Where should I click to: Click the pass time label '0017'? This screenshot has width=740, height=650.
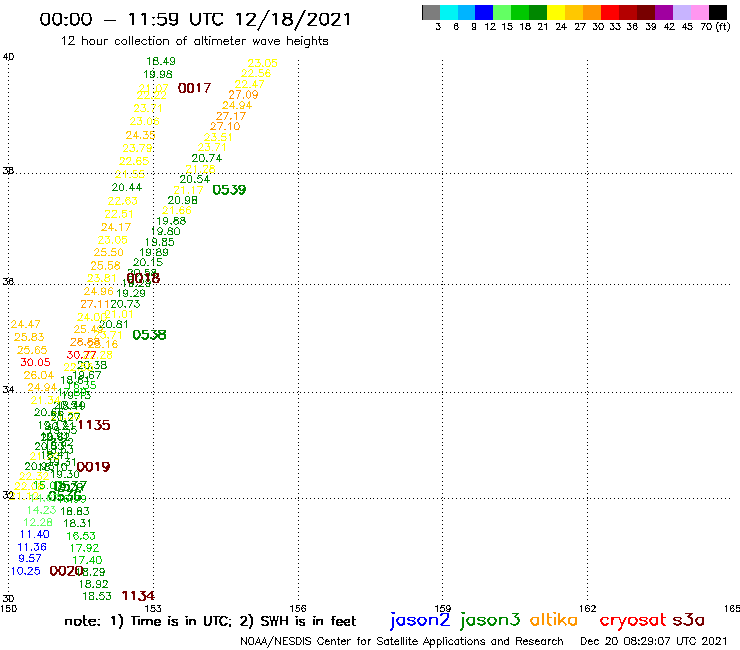pos(194,88)
